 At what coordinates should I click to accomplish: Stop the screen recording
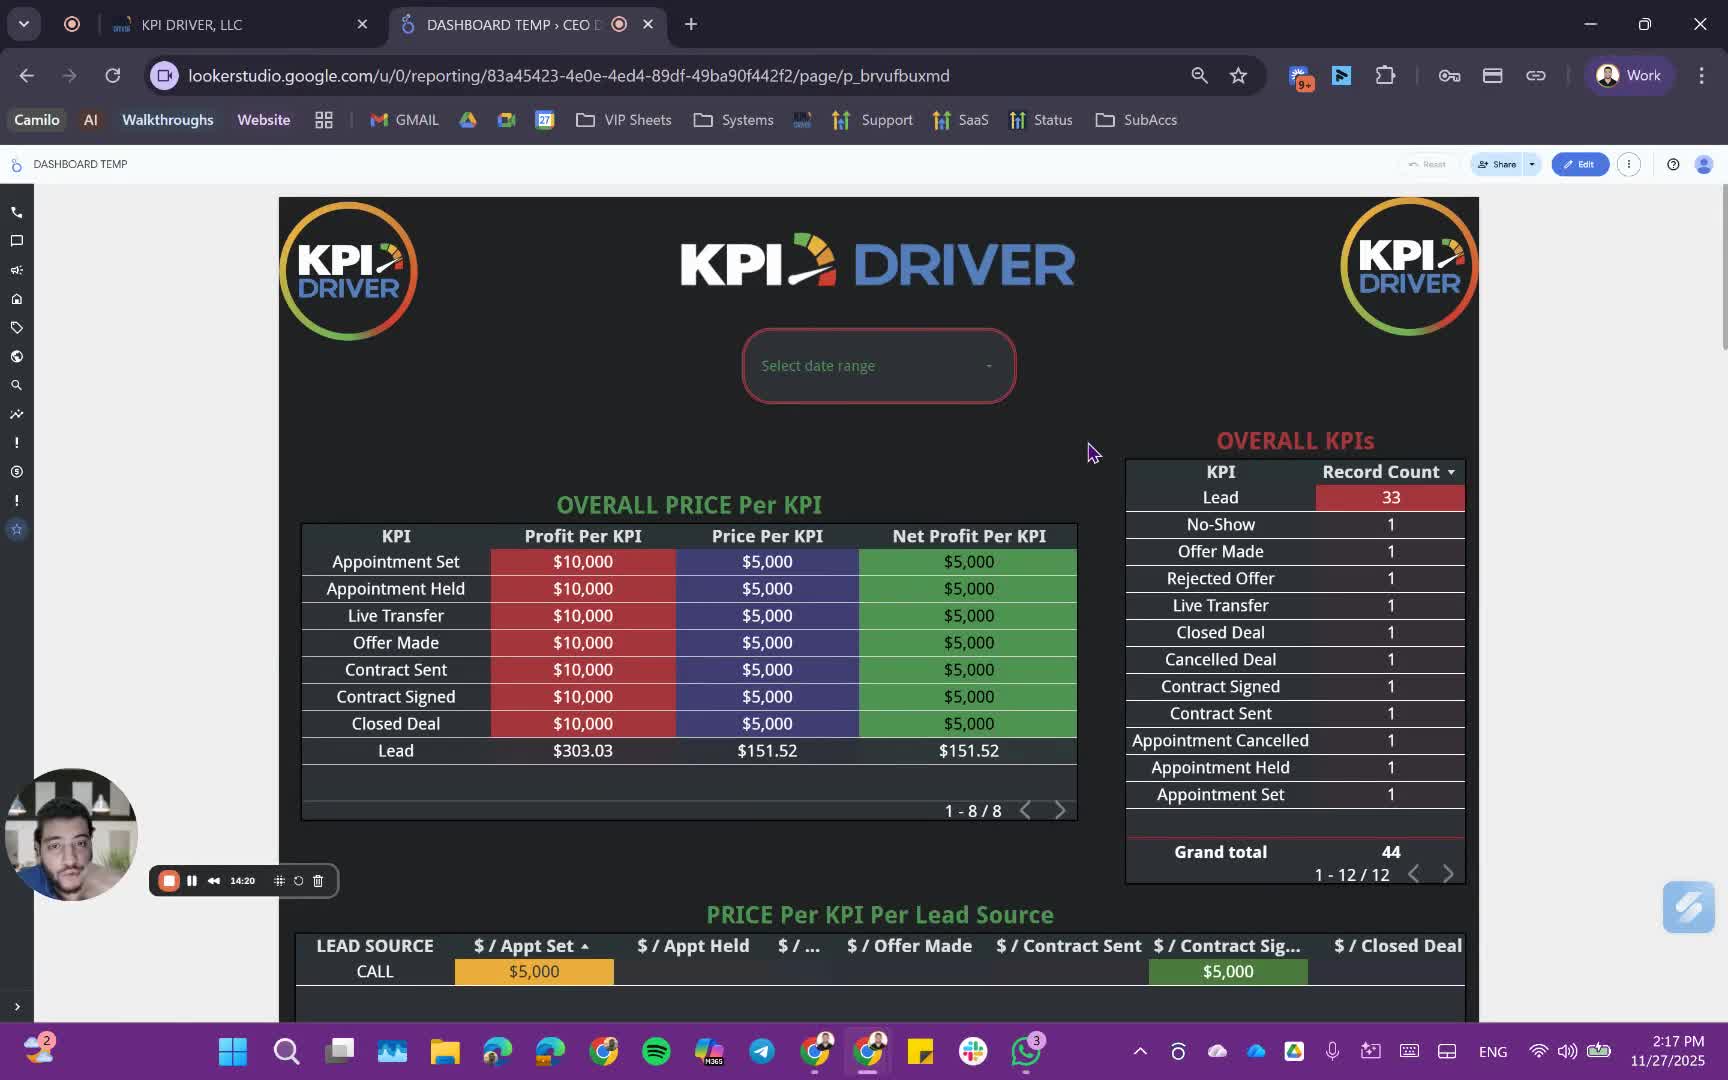(x=169, y=881)
